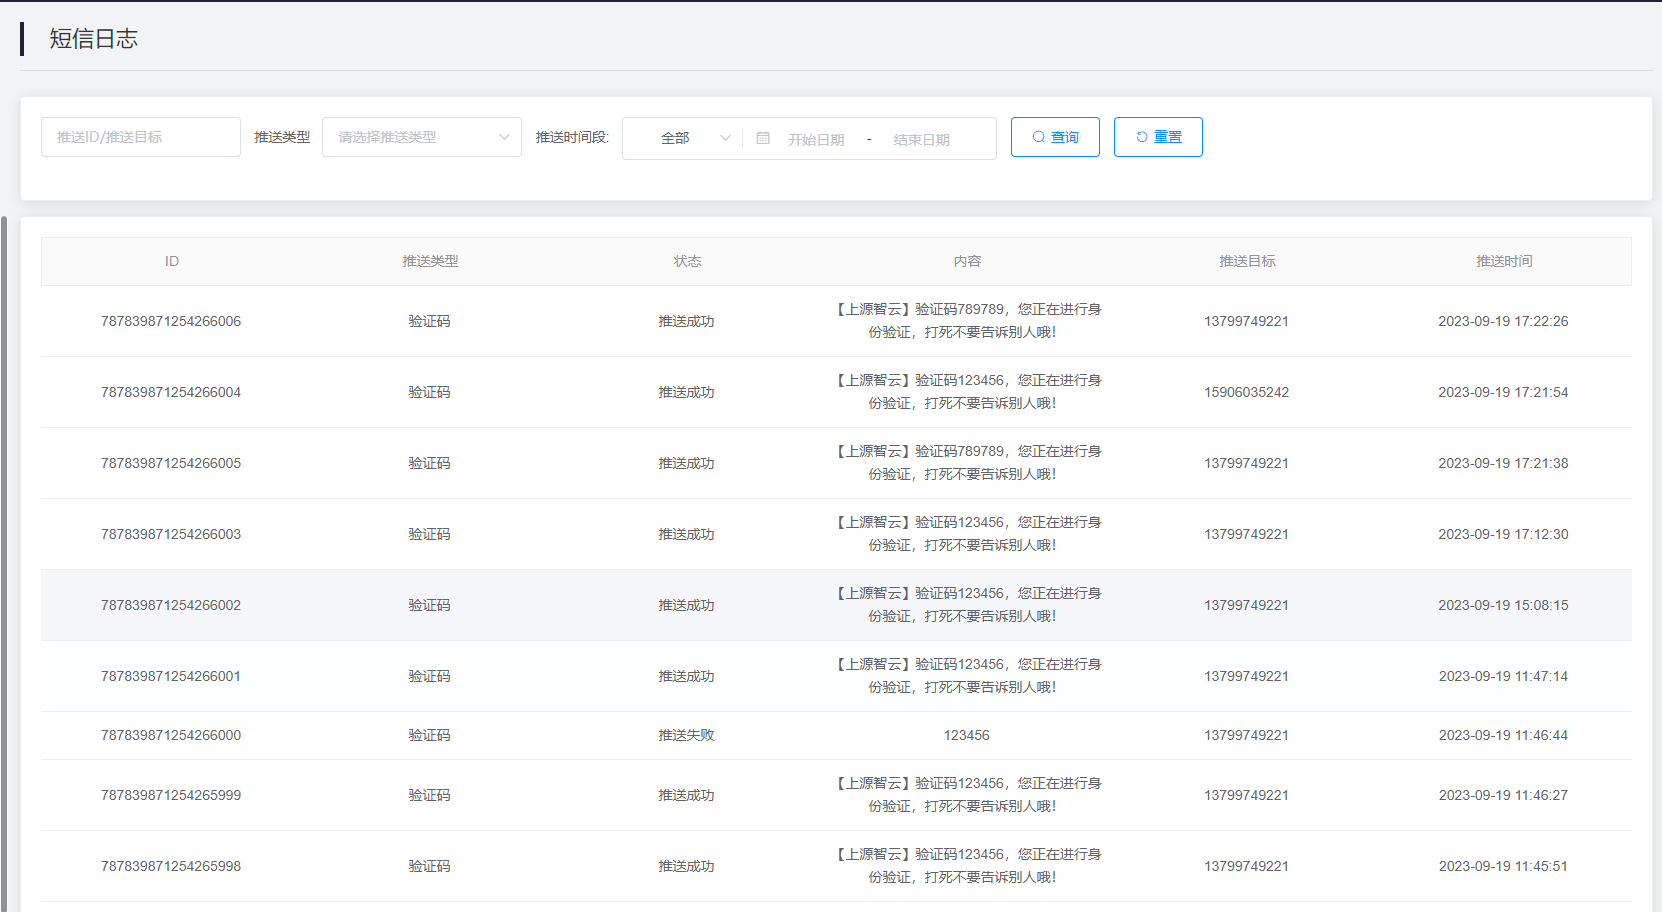Image resolution: width=1662 pixels, height=912 pixels.
Task: Open the 推送类型 dropdown
Action: [x=421, y=137]
